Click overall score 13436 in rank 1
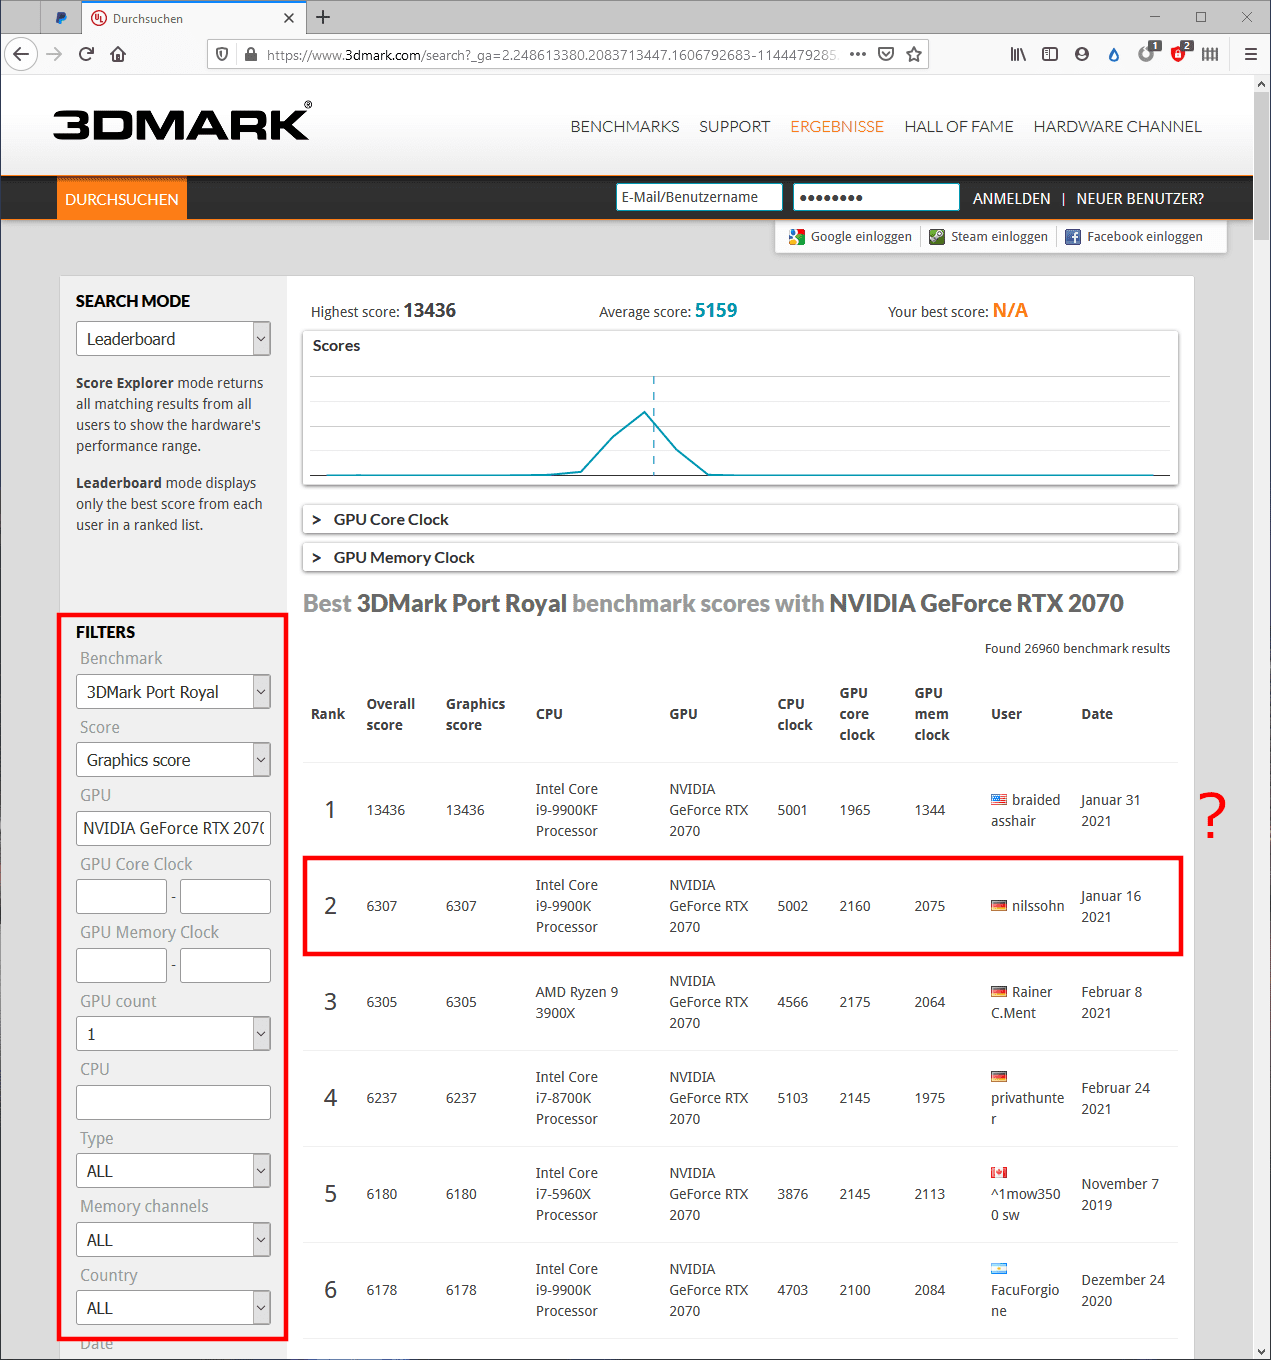This screenshot has height=1360, width=1271. click(x=386, y=810)
